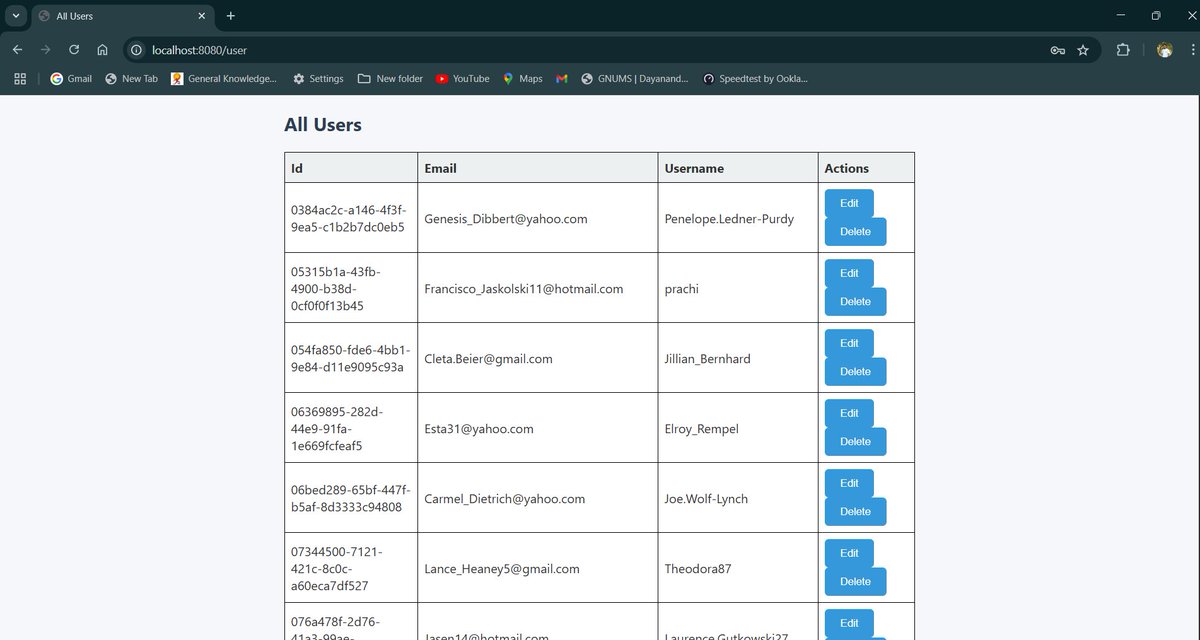The height and width of the screenshot is (640, 1200).
Task: Reload the localhost user page
Action: (x=74, y=50)
